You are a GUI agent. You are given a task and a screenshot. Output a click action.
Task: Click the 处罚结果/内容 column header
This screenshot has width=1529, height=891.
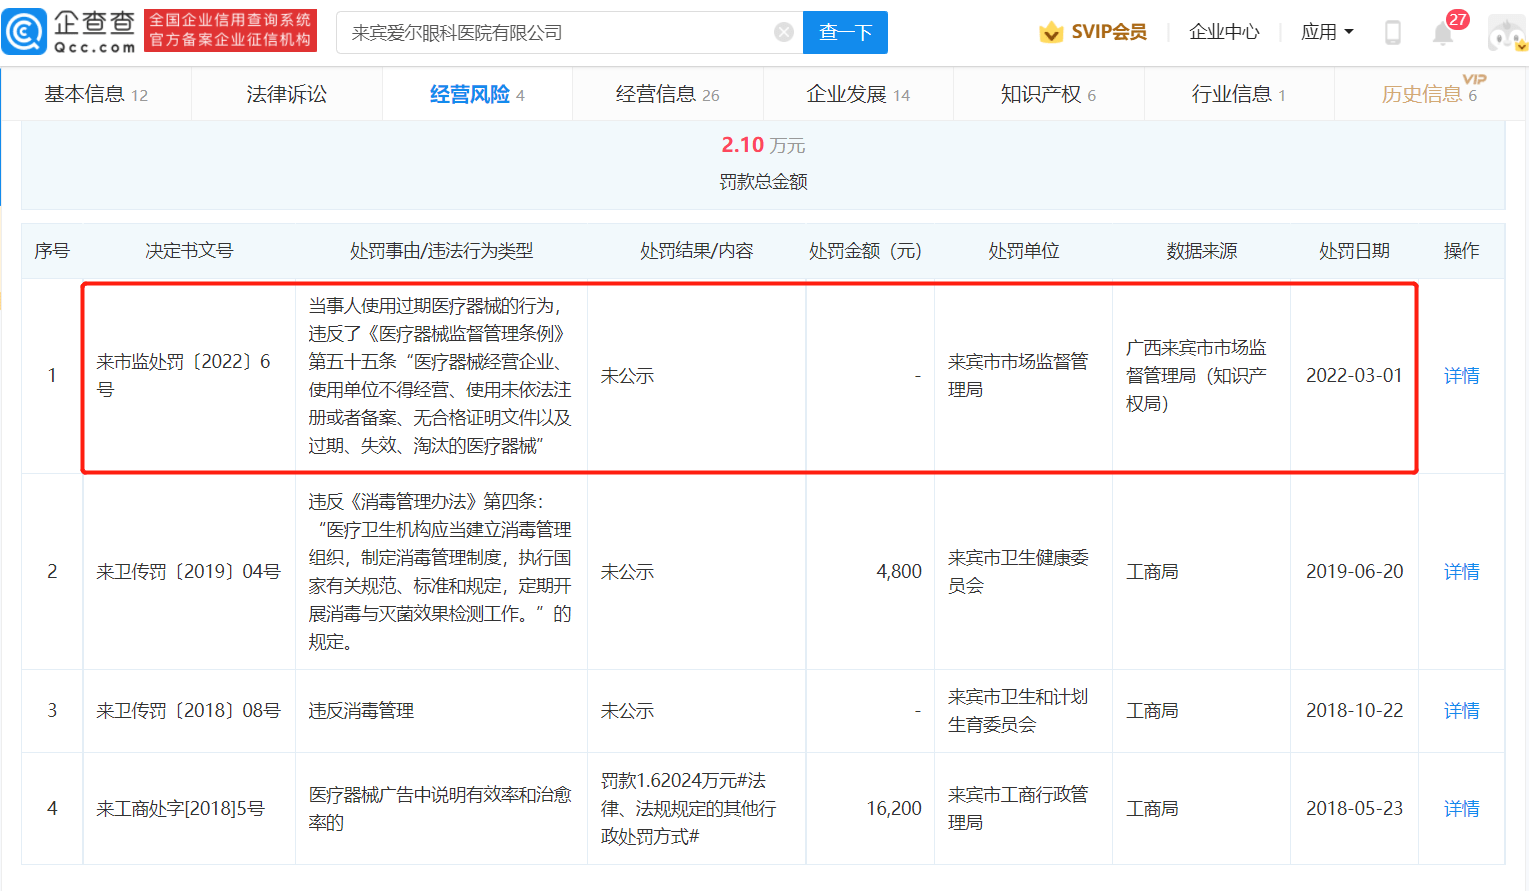coord(696,250)
